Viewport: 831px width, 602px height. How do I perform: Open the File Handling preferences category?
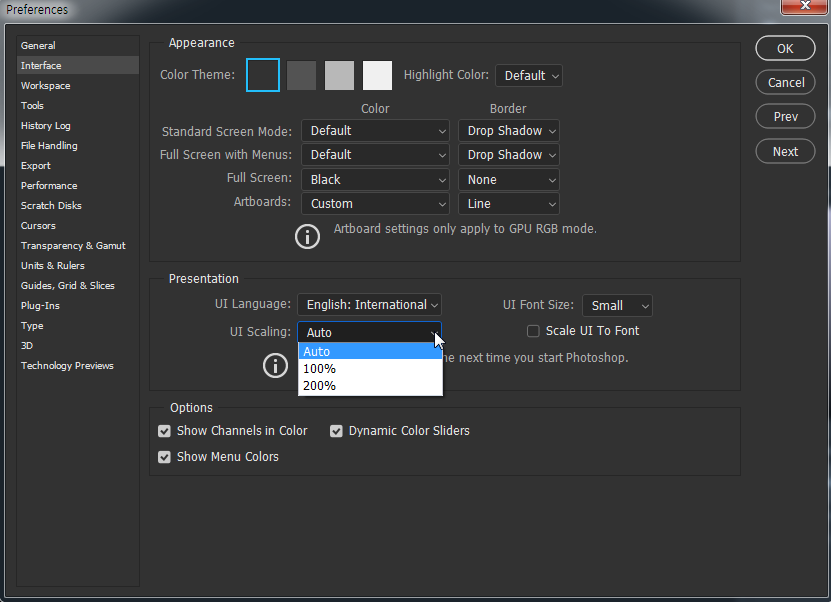coord(78,146)
